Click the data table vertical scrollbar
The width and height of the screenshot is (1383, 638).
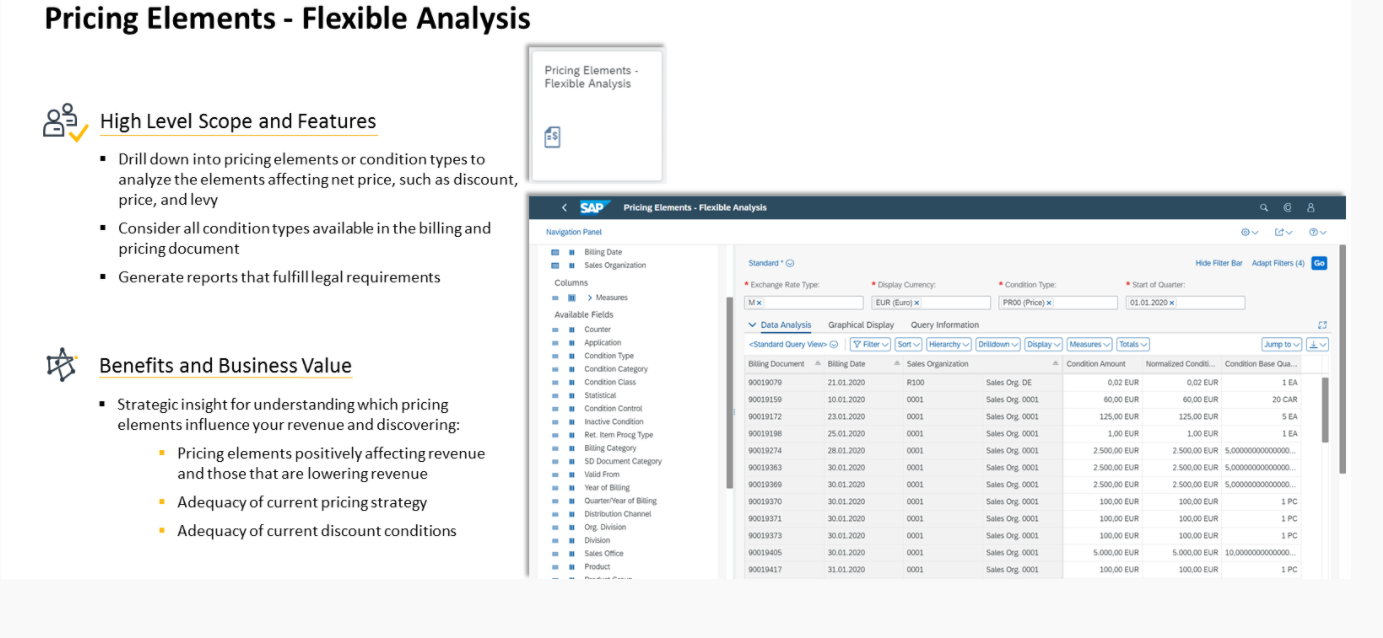coord(1325,410)
